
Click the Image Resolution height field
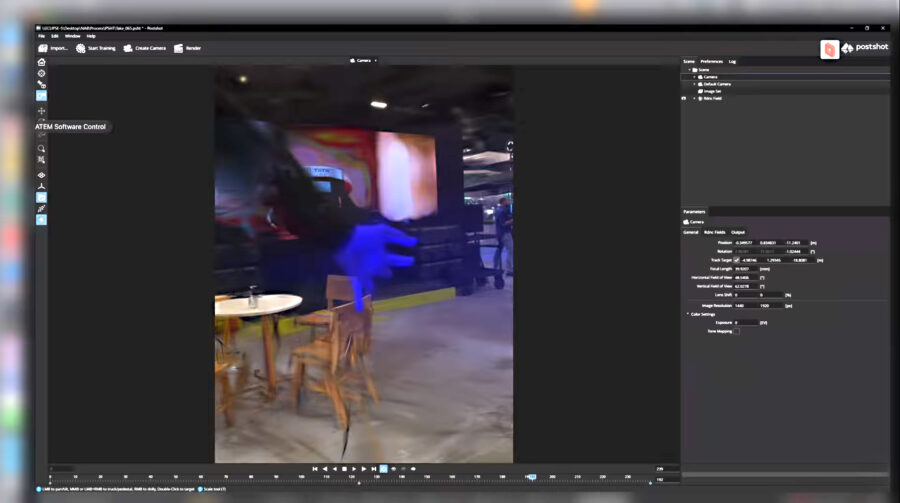pos(771,306)
